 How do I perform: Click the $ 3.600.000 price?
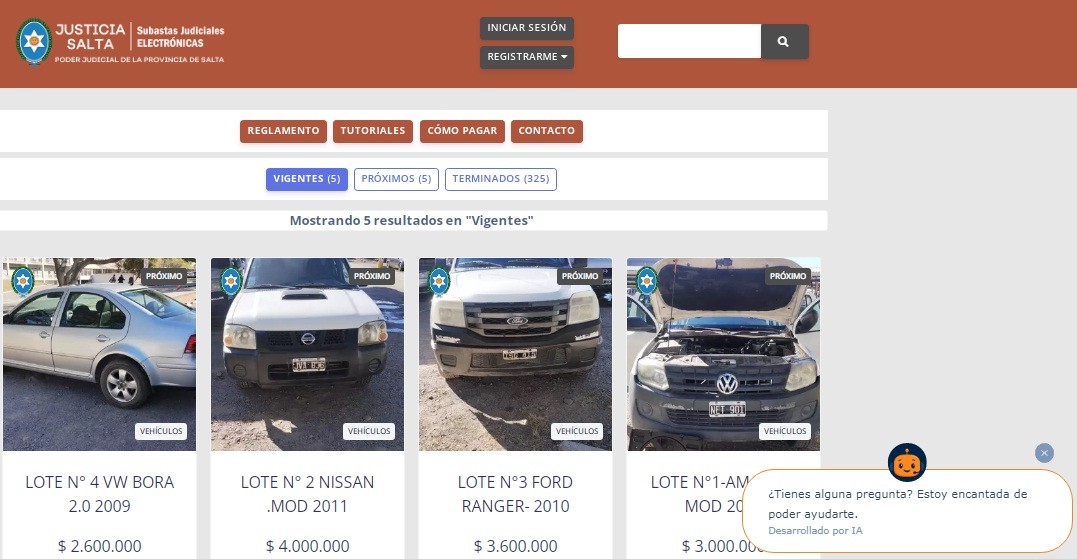(x=515, y=547)
